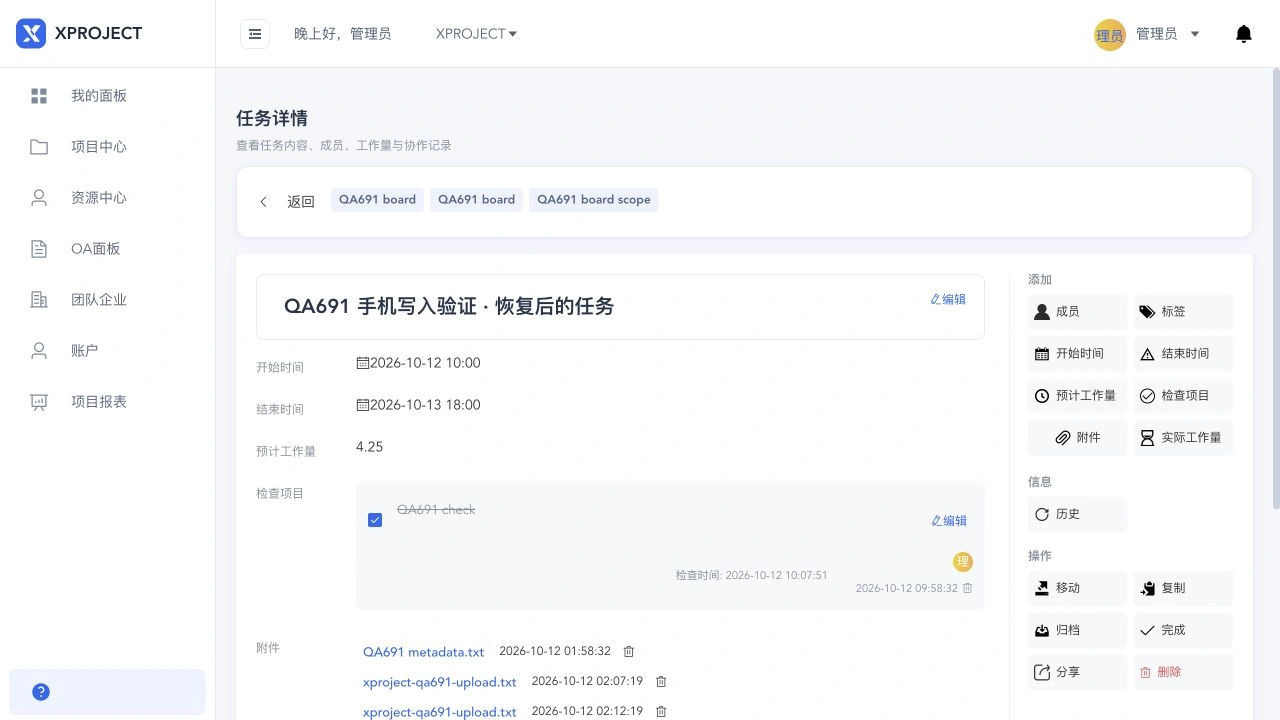
Task: Uncheck the QA691 check checkbox
Action: click(375, 520)
